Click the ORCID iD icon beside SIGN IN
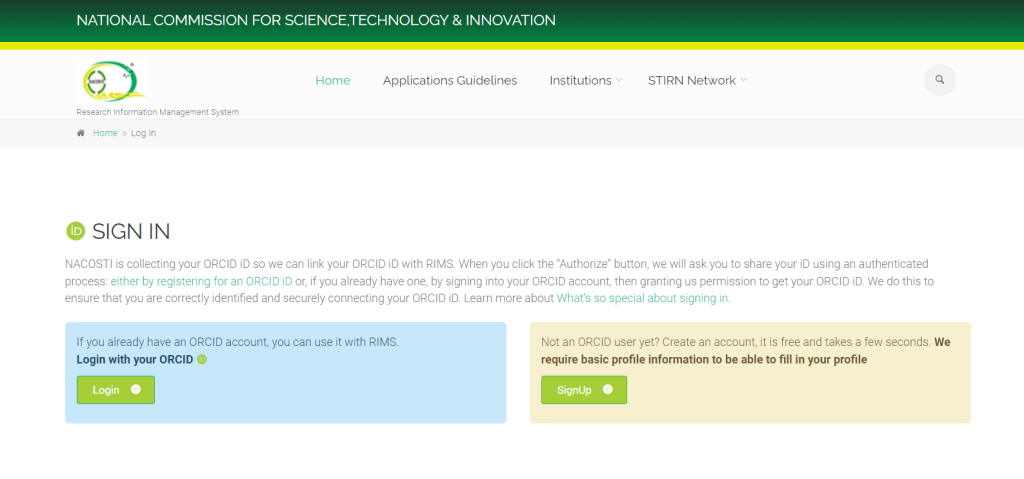The width and height of the screenshot is (1024, 479). [x=76, y=231]
